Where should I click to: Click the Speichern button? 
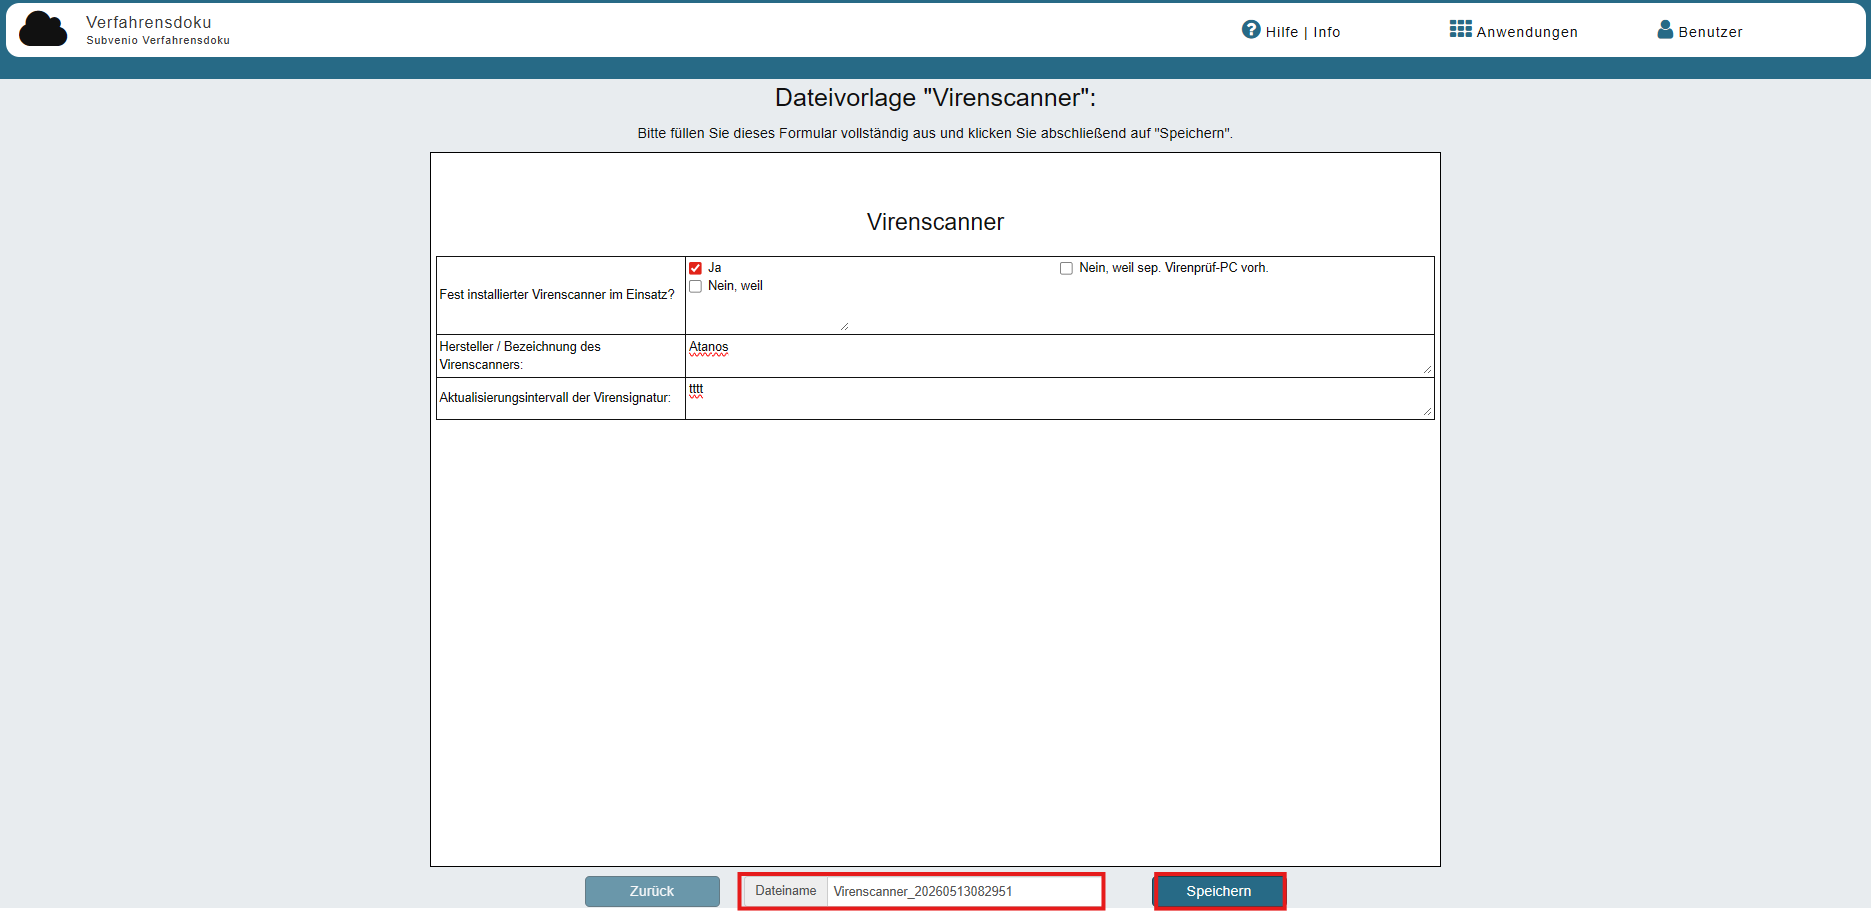[1219, 891]
